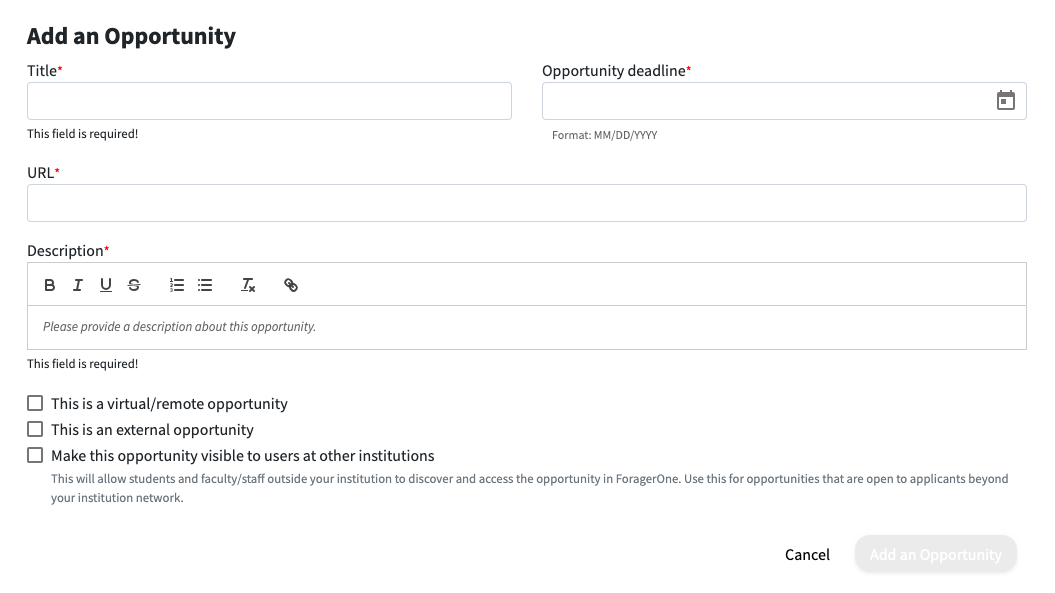Focus the Opportunity deadline date field
This screenshot has height=593, width=1055.
point(767,101)
